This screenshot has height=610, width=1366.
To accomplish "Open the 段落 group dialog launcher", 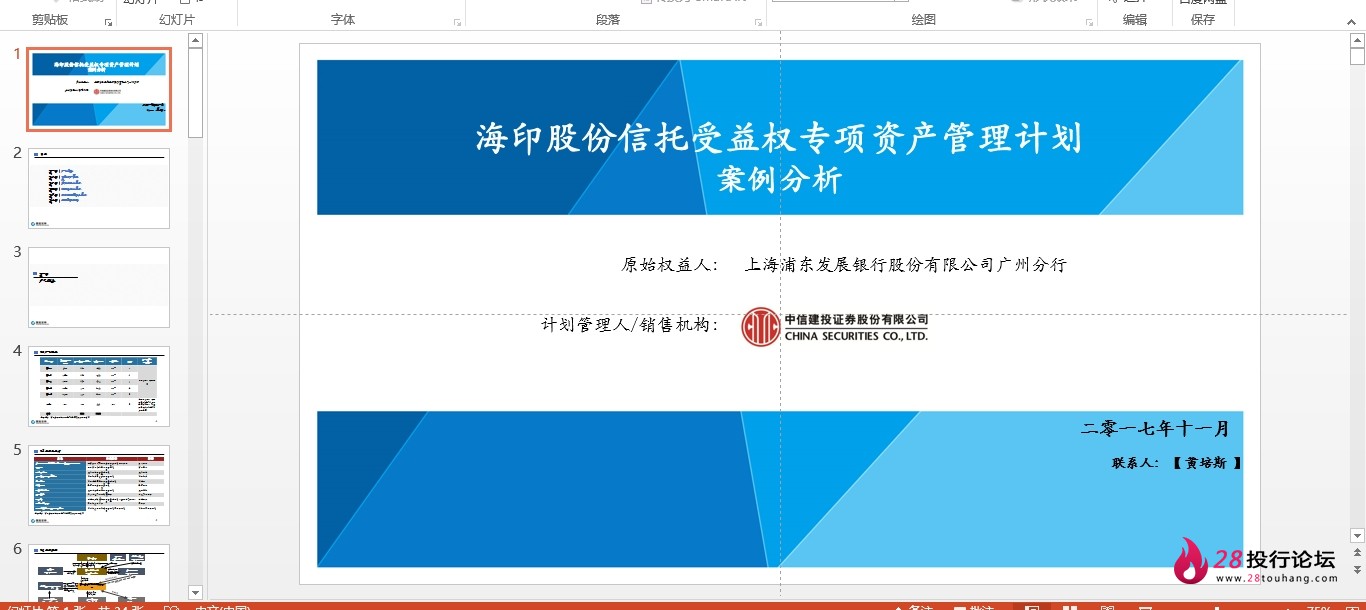I will coord(757,21).
